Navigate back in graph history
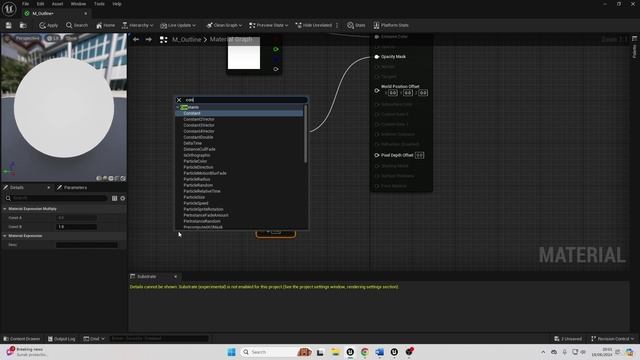 pyautogui.click(x=136, y=40)
